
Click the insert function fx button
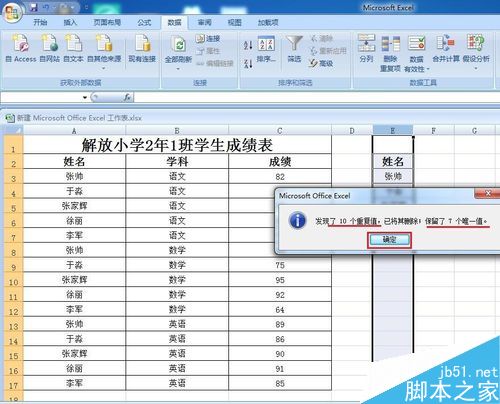[127, 97]
